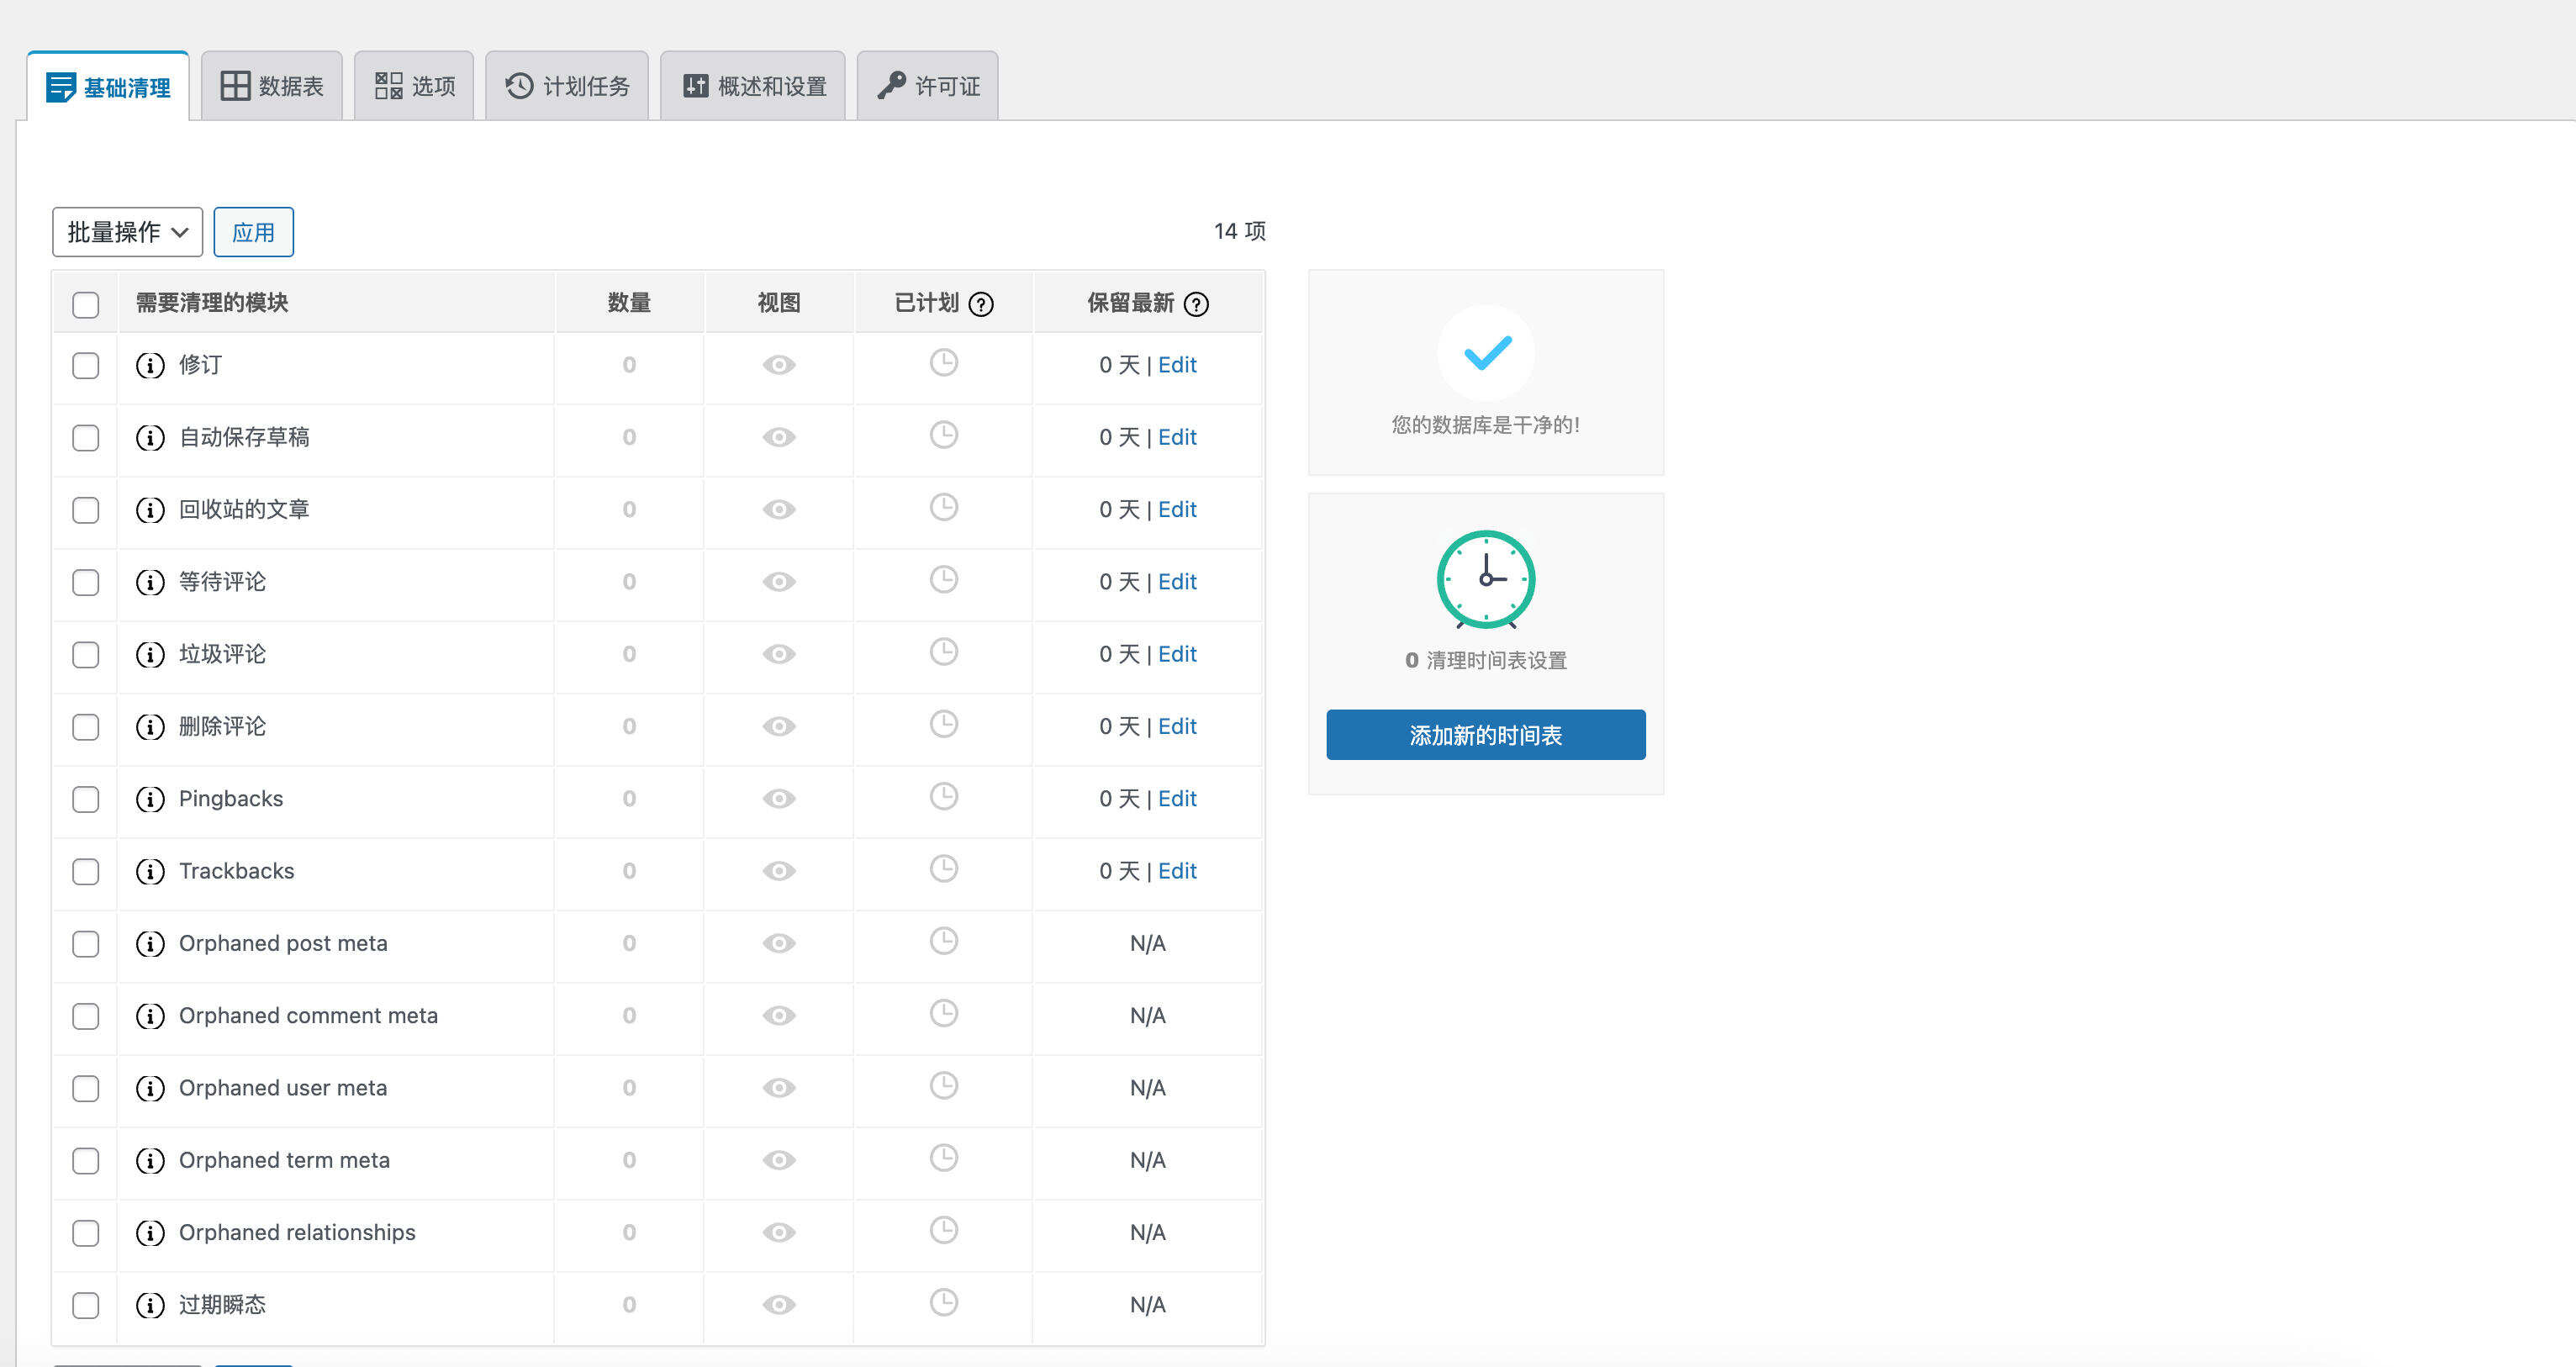Open the 计划任务 tab
Screen dimensions: 2576x1367
click(567, 85)
